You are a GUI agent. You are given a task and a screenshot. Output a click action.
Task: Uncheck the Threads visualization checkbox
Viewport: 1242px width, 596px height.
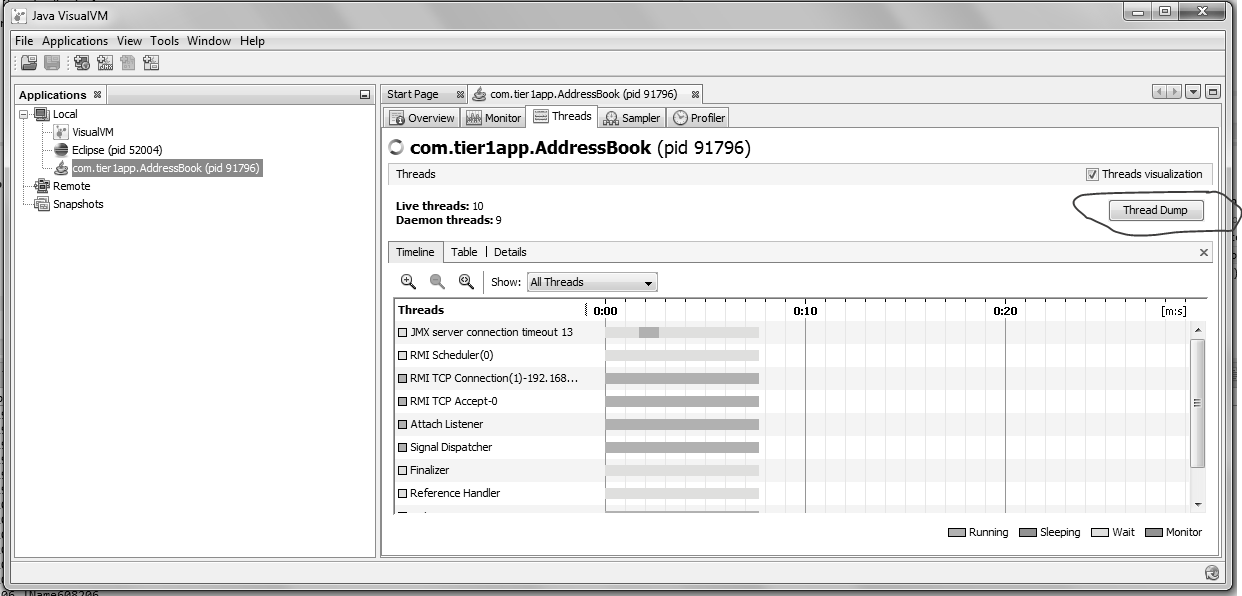click(1092, 174)
